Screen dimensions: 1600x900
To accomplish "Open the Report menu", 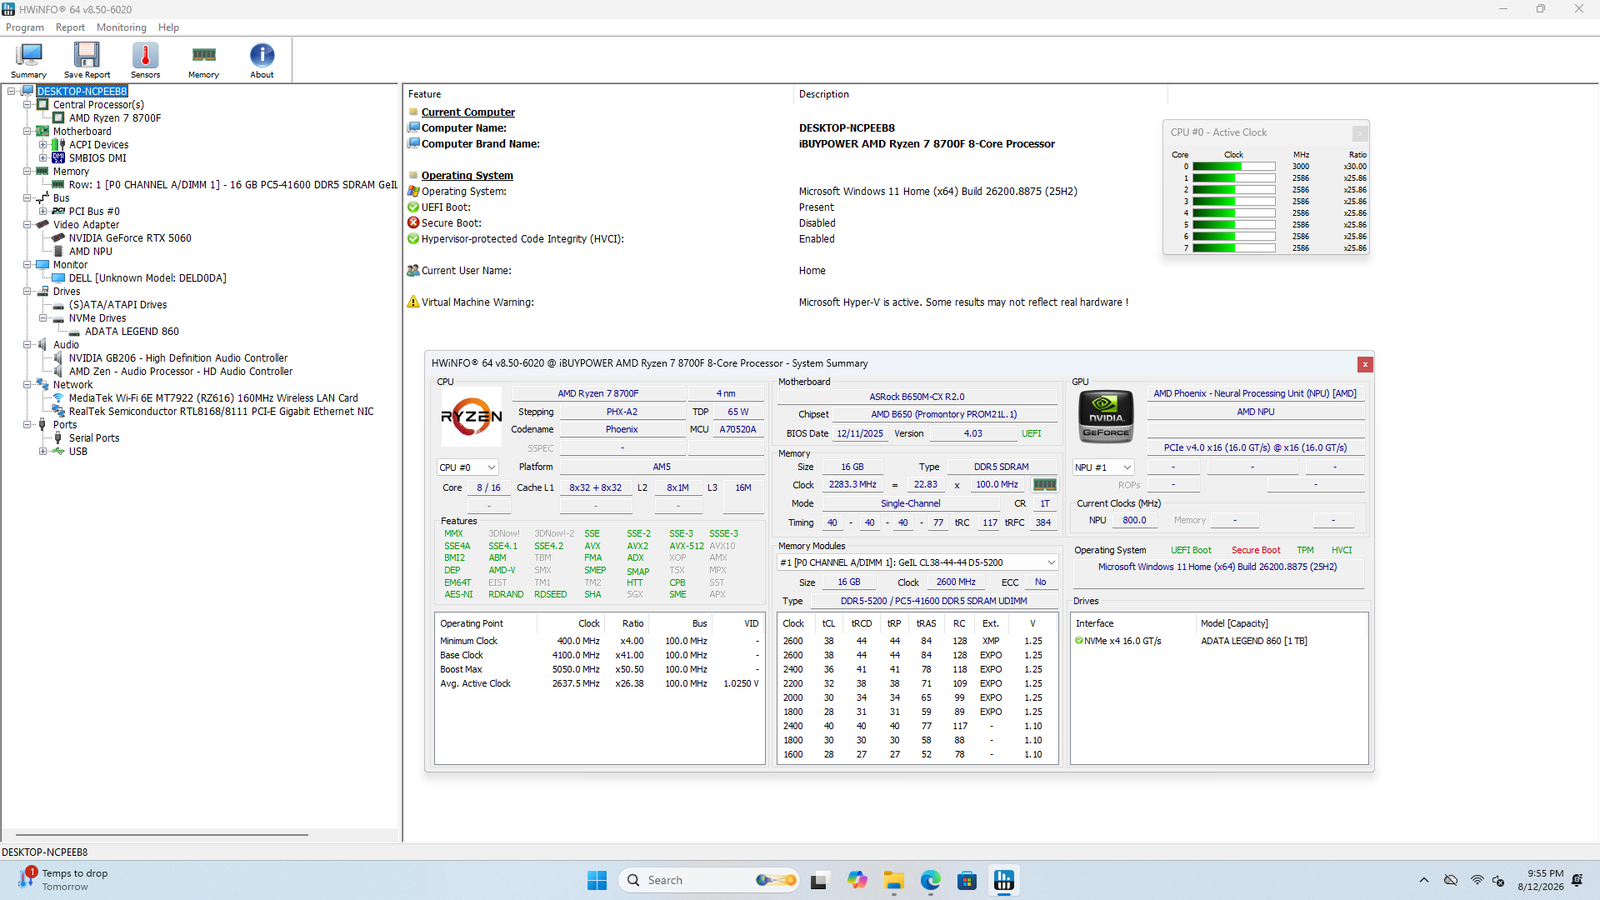I will (x=70, y=28).
